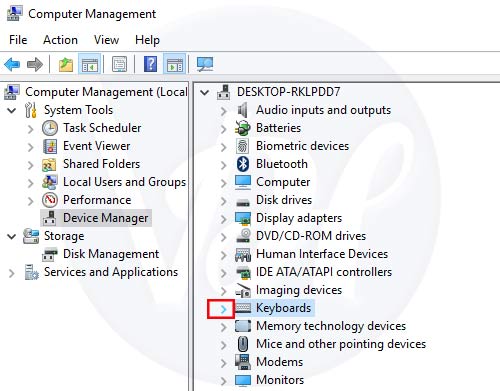
Task: Click the Properties toolbar icon
Action: [x=119, y=64]
